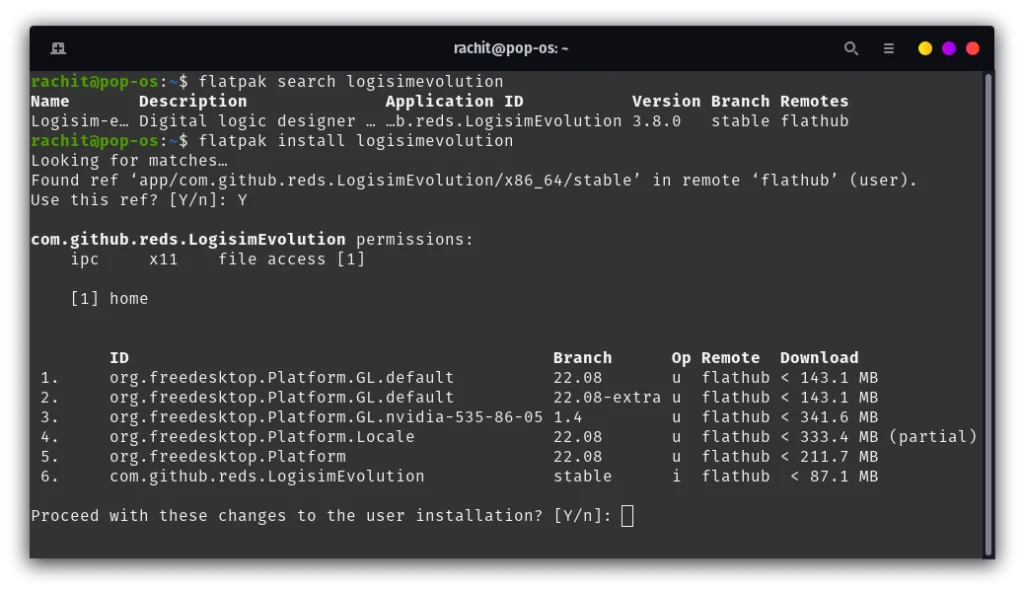Click row 6 com.github.reds.LogisimEvolution entry
Screen dimensions: 1024x592
pyautogui.click(x=266, y=476)
